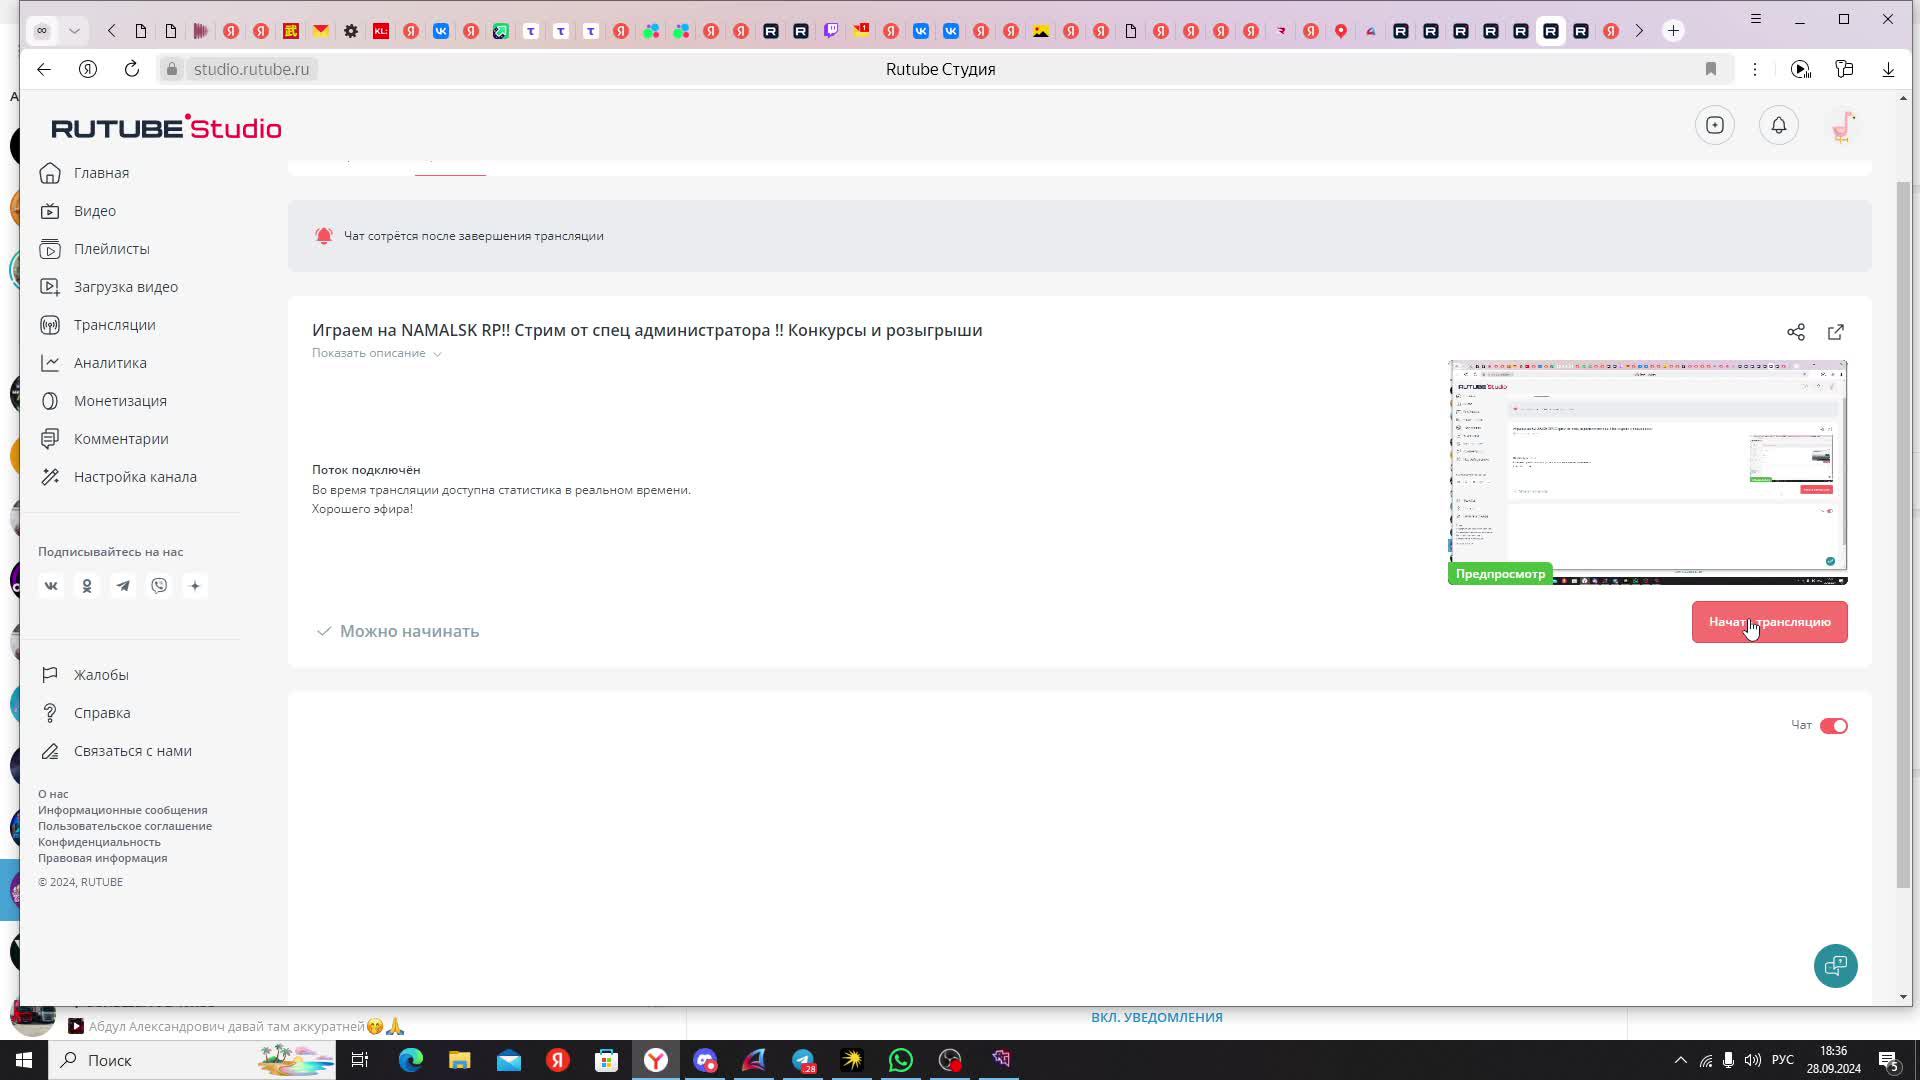Toggle the Чат switch off
Viewport: 1920px width, 1080px height.
click(x=1834, y=726)
